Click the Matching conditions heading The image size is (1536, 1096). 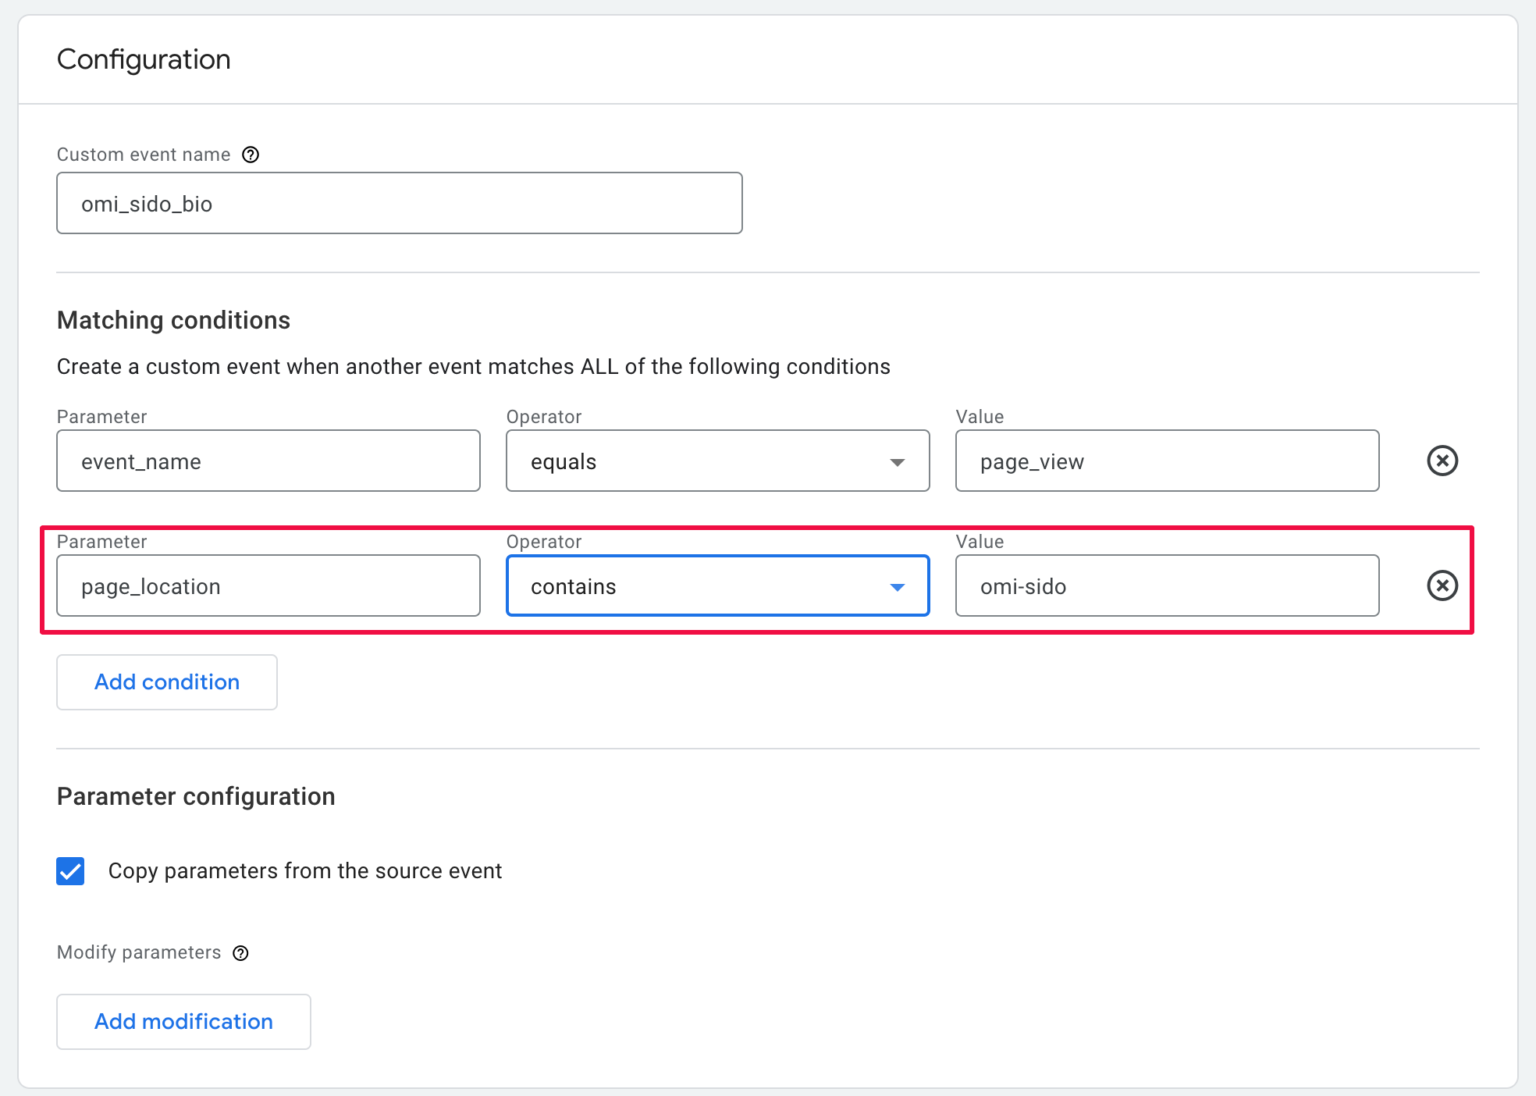(173, 320)
